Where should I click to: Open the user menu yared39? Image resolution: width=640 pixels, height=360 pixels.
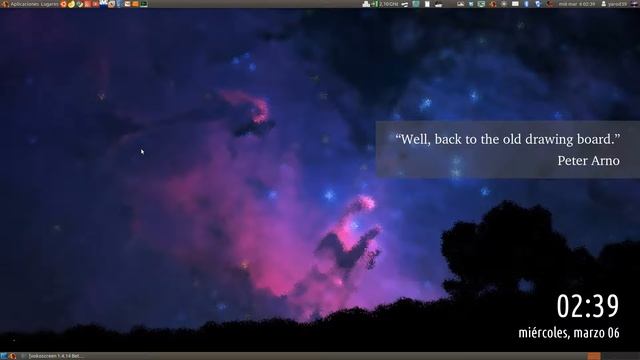[614, 4]
